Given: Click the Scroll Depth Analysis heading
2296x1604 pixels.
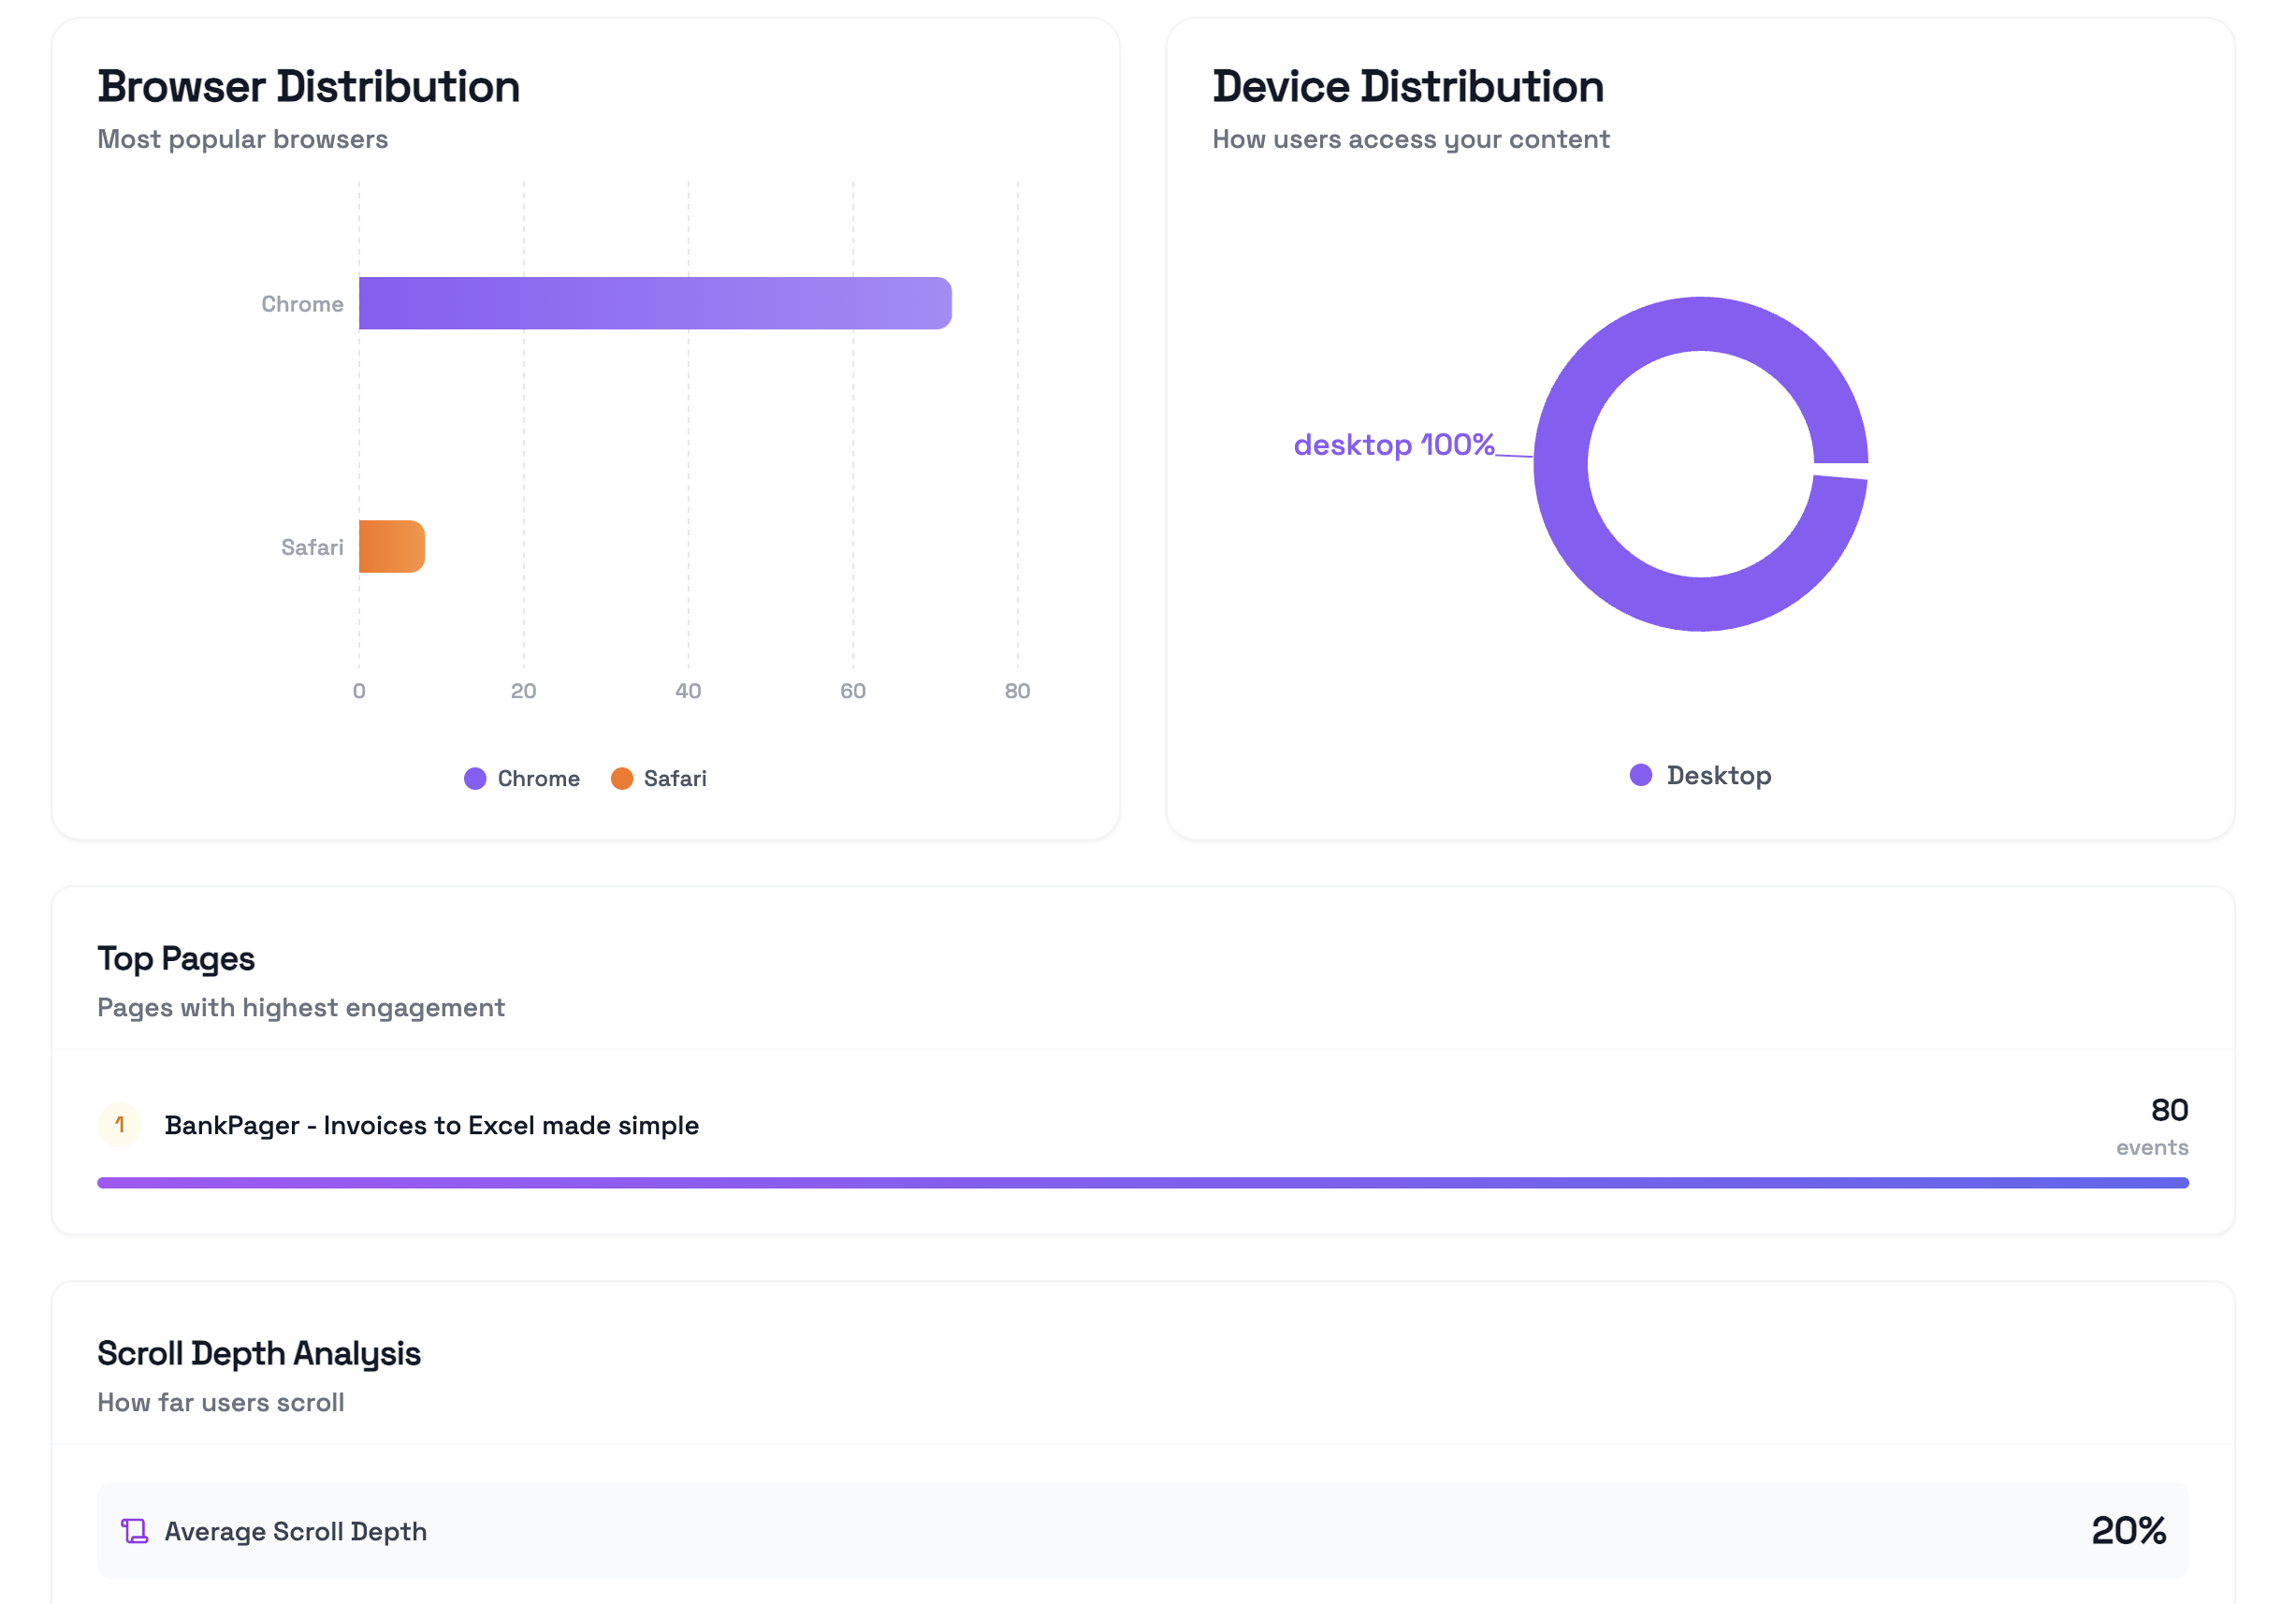Looking at the screenshot, I should click(x=259, y=1354).
